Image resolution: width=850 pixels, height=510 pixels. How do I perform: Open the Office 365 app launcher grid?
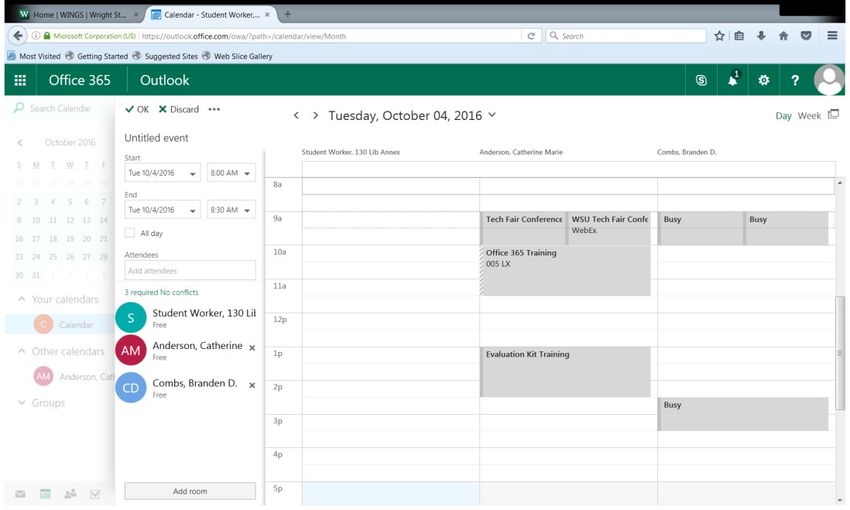pos(20,80)
